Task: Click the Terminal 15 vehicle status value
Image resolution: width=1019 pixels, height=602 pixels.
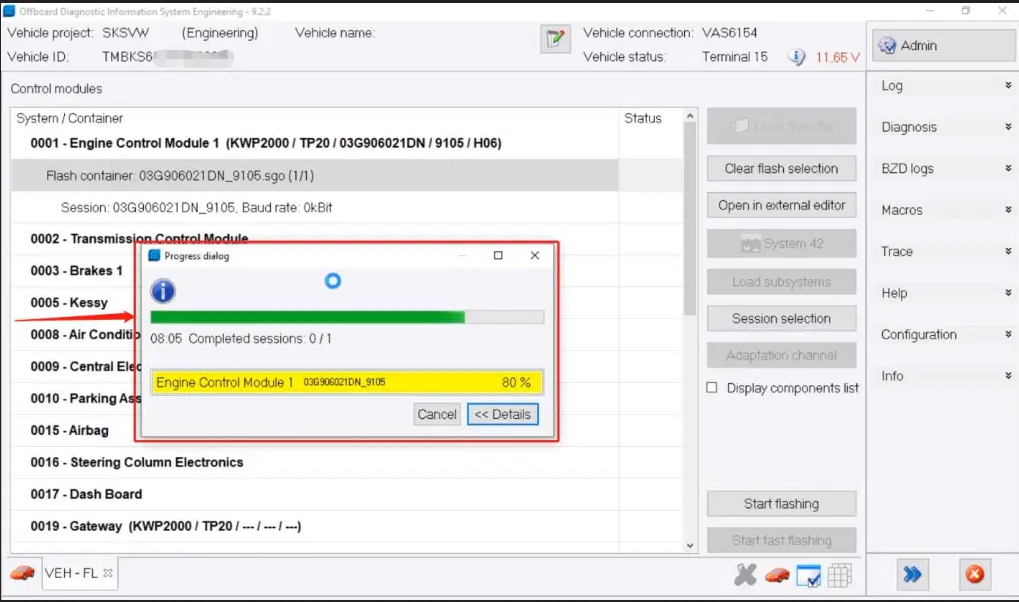Action: tap(734, 57)
